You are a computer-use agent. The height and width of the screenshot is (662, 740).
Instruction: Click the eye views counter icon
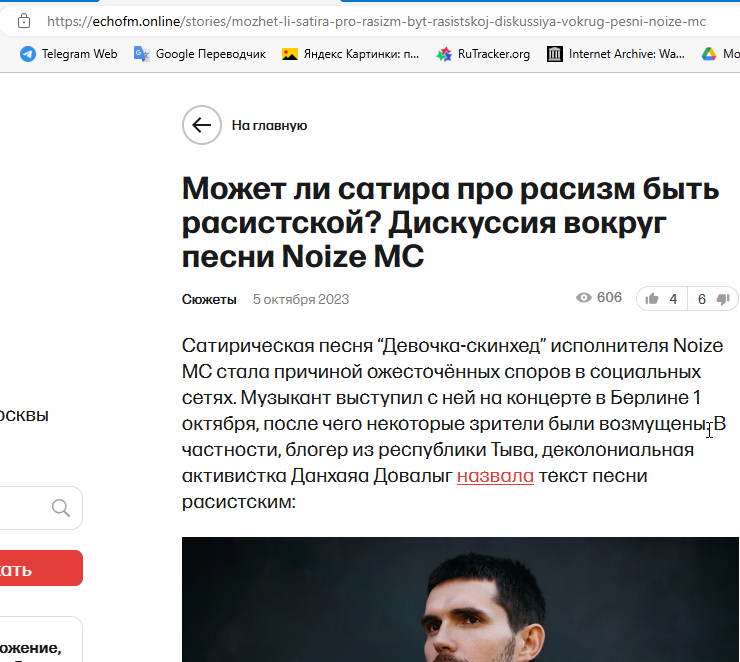coord(584,298)
